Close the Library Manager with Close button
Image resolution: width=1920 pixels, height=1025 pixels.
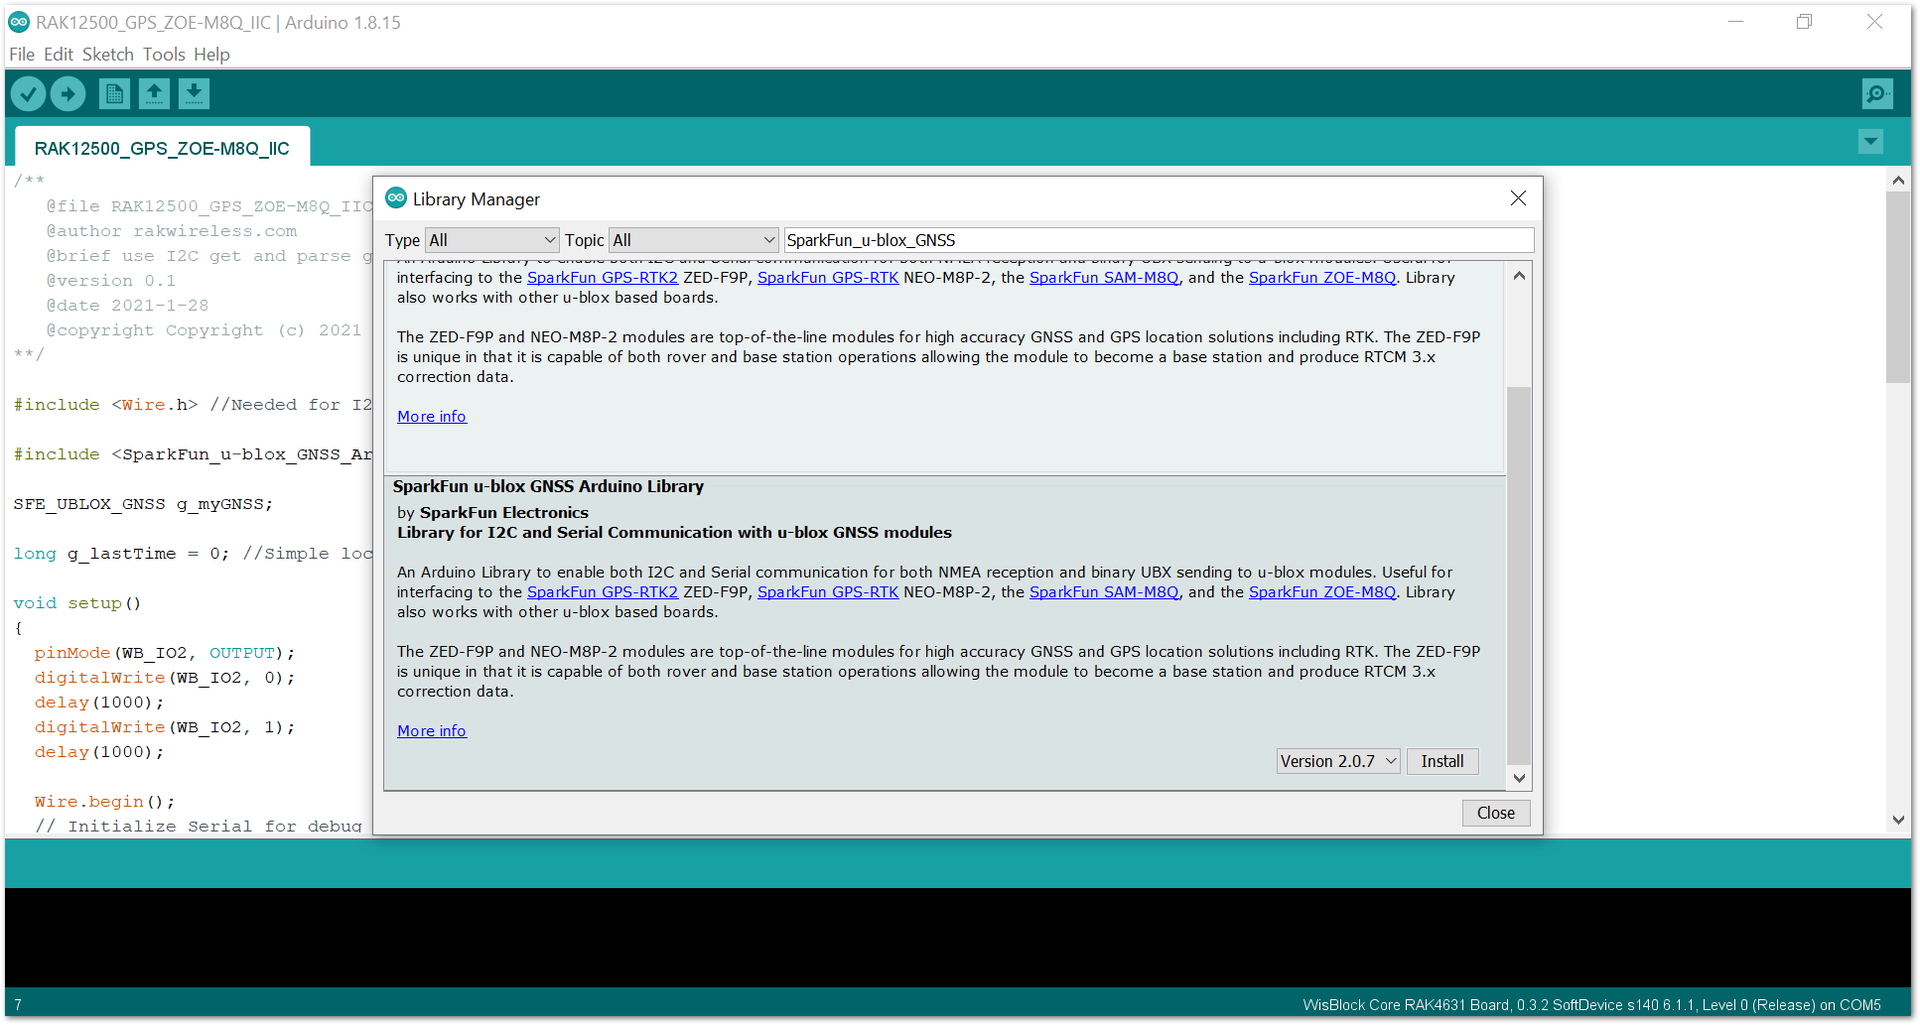tap(1495, 813)
